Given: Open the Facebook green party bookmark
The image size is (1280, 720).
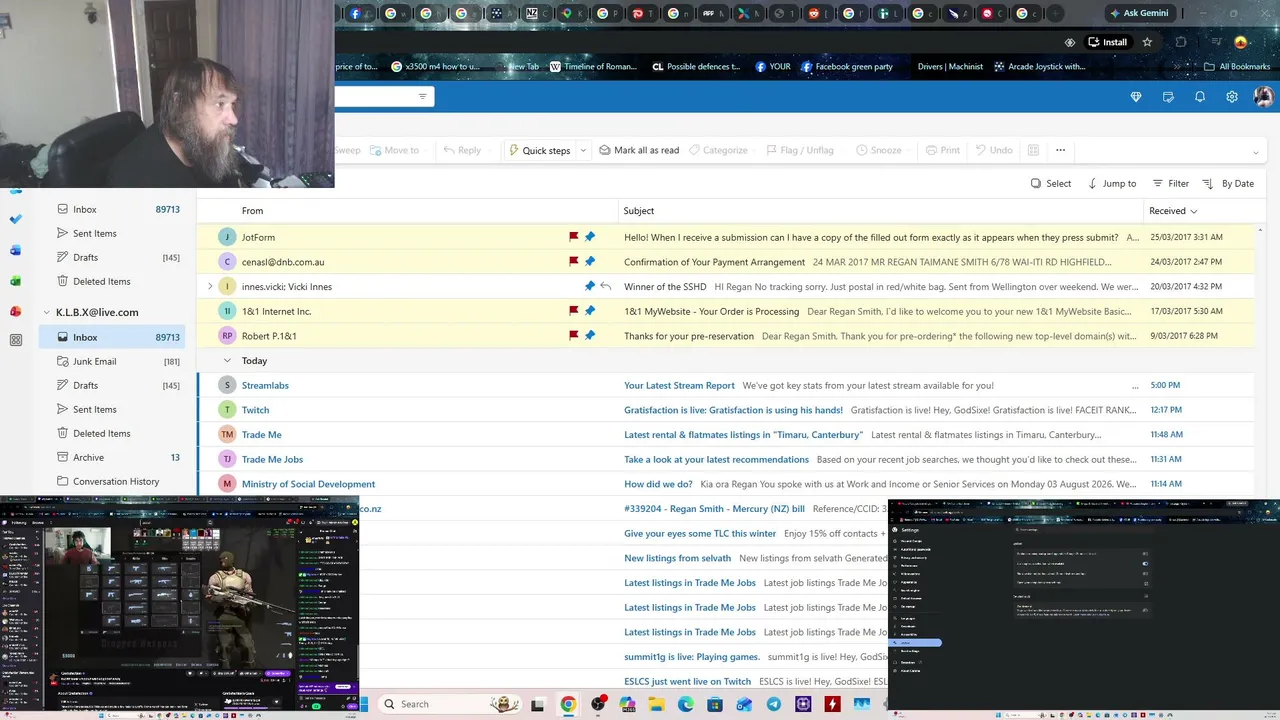Looking at the screenshot, I should tap(846, 67).
